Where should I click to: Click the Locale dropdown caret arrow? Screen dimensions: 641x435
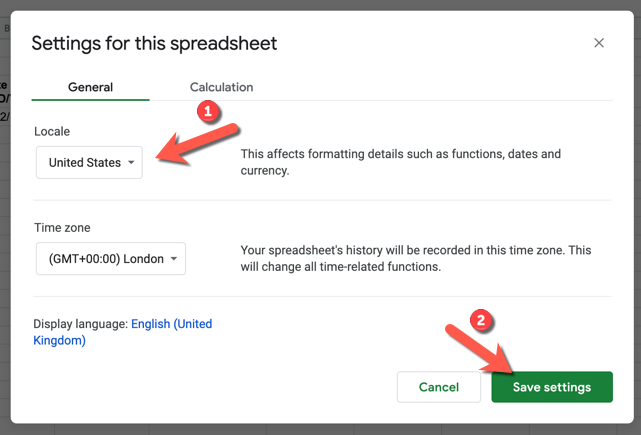pyautogui.click(x=131, y=163)
